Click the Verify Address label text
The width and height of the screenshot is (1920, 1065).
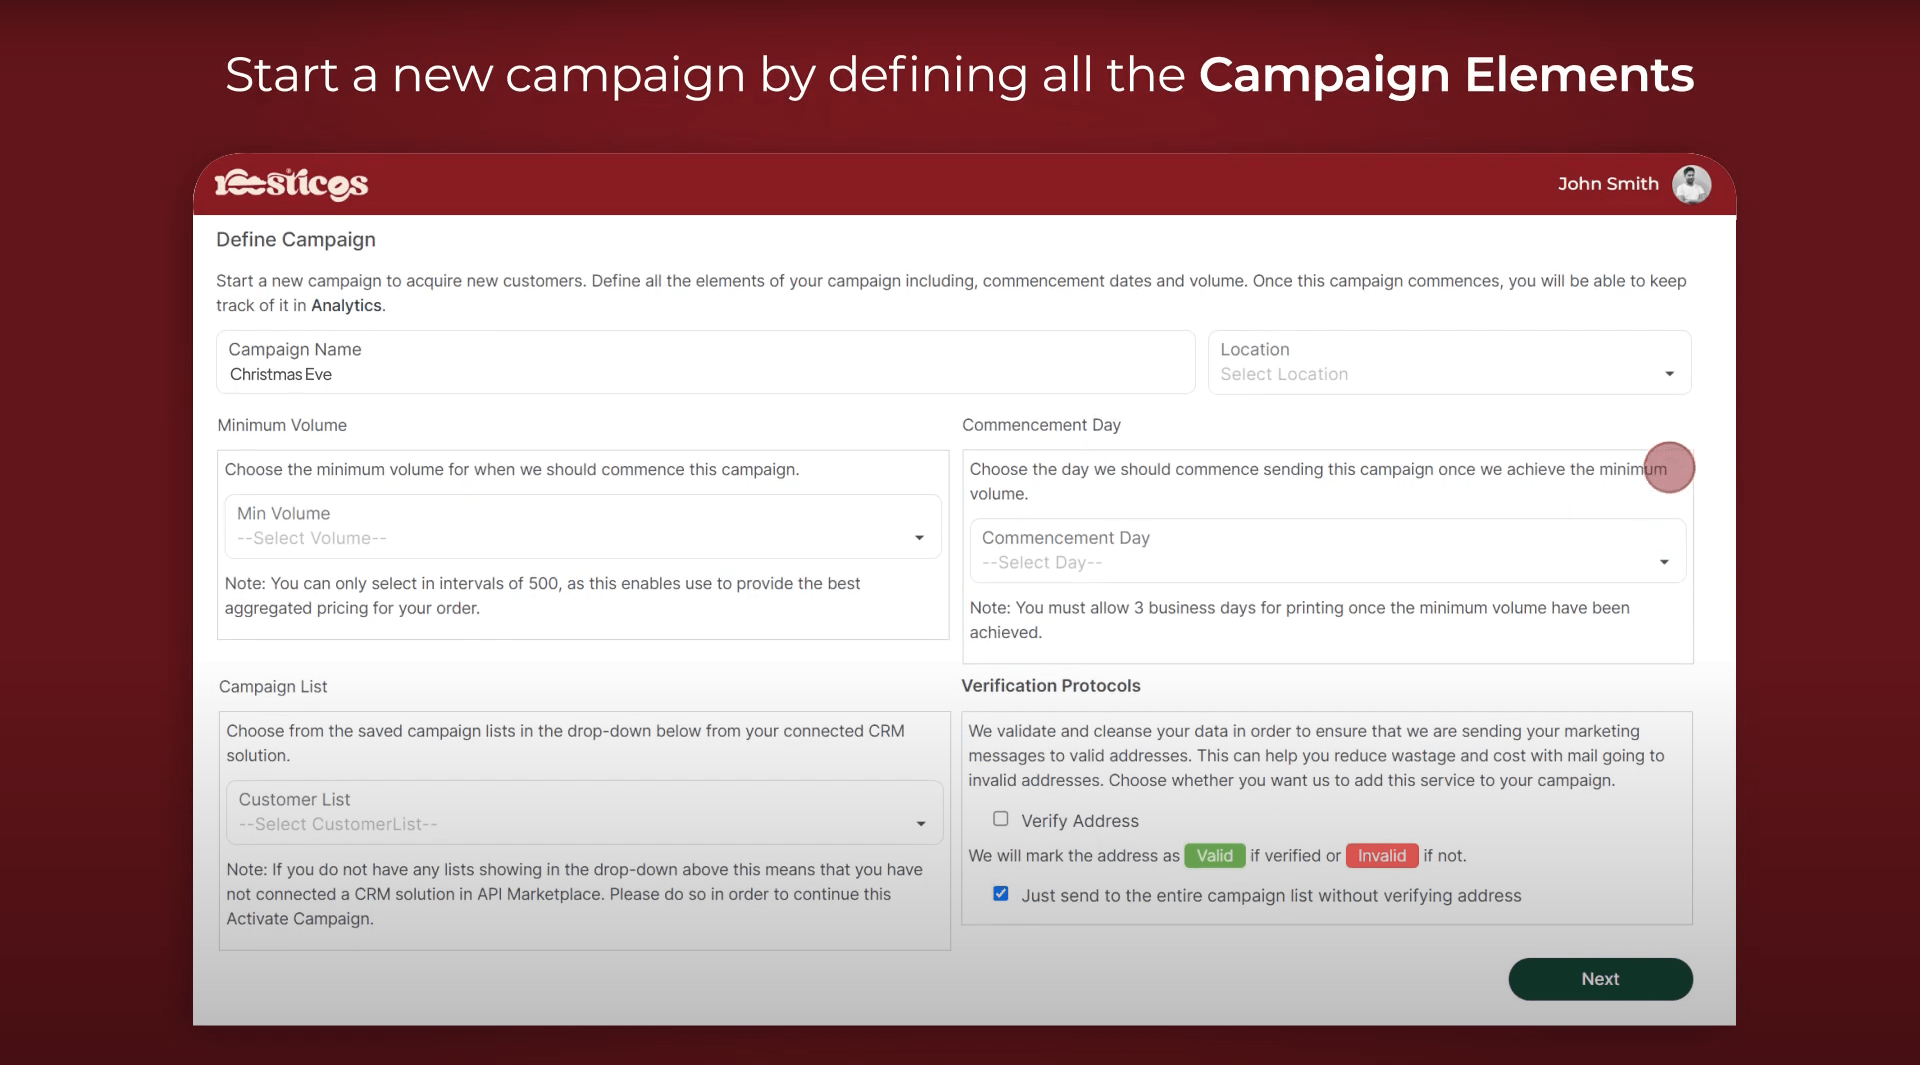pyautogui.click(x=1080, y=821)
